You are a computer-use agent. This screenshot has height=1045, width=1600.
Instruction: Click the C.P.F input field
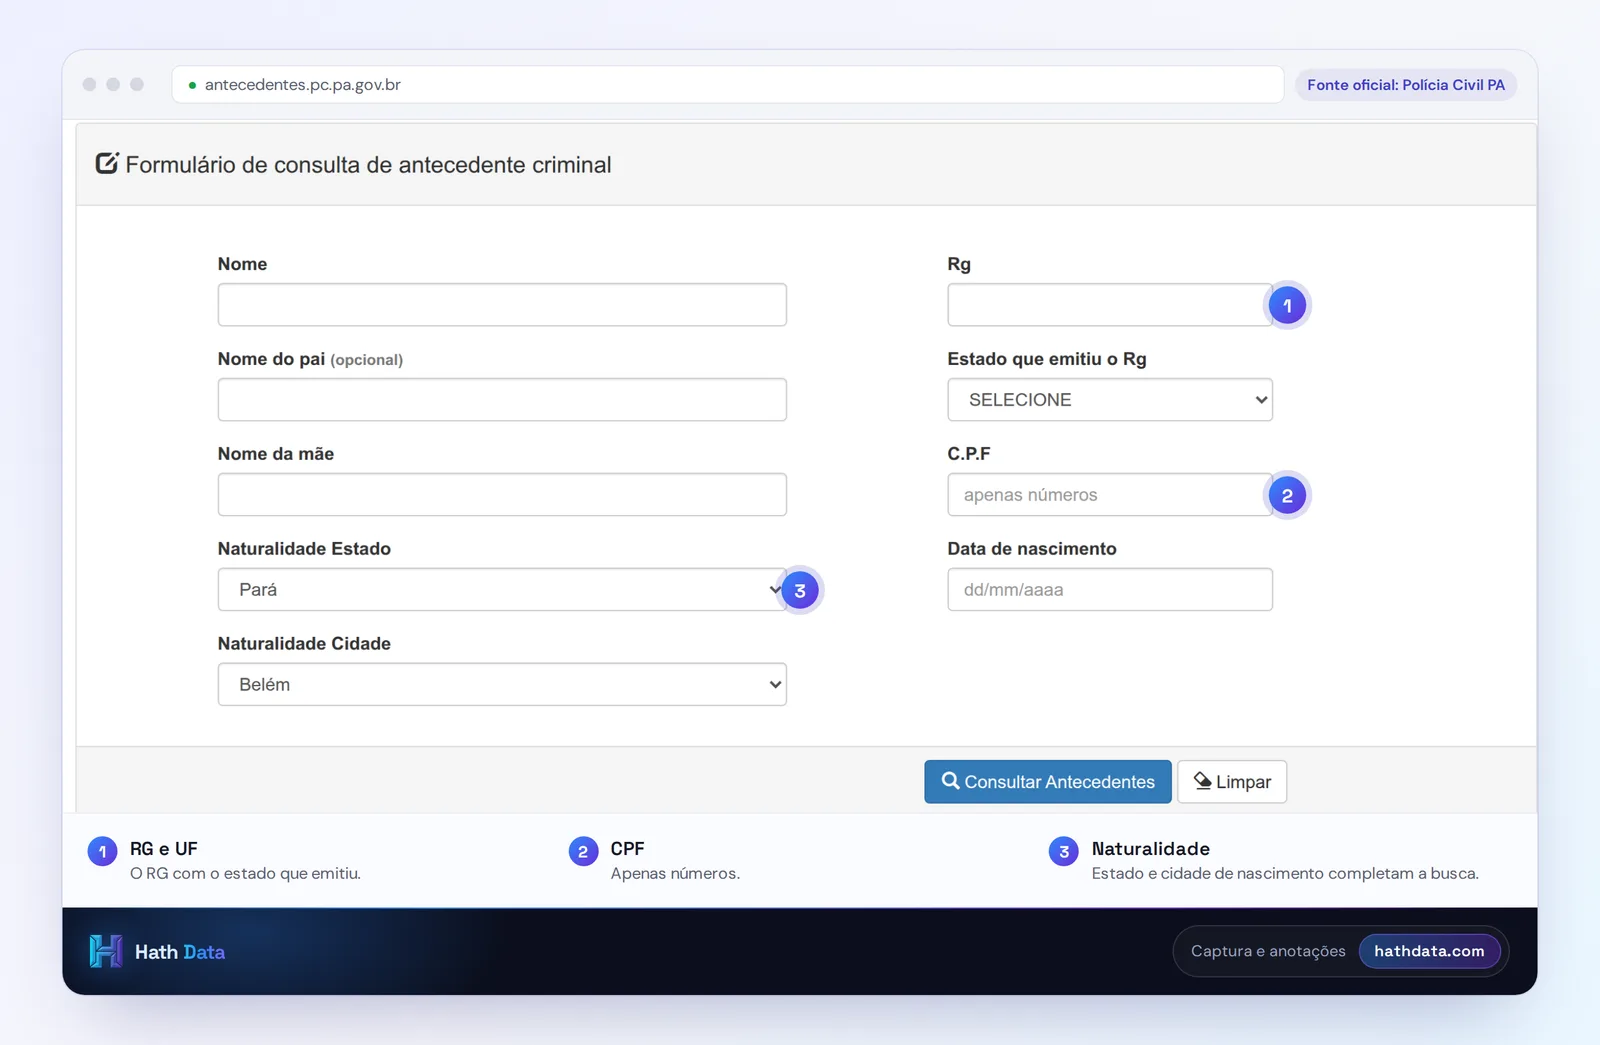coord(1110,495)
